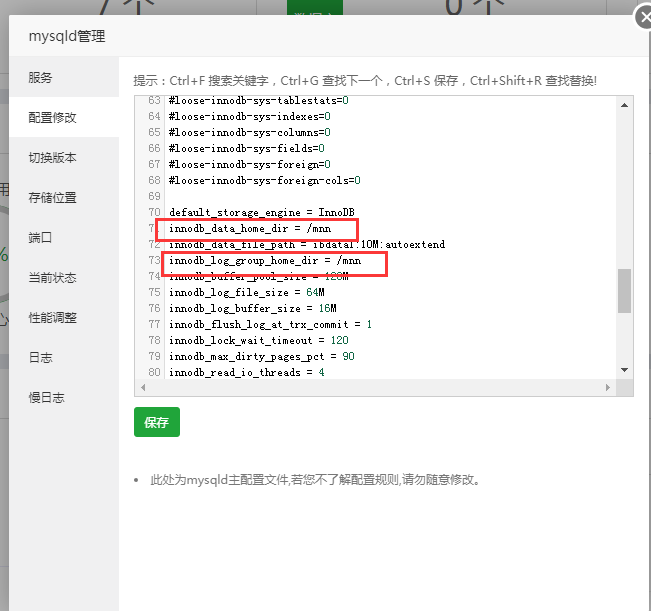This screenshot has height=611, width=651.
Task: Click the innodb_read_io_threads = 4 line
Action: click(x=247, y=372)
